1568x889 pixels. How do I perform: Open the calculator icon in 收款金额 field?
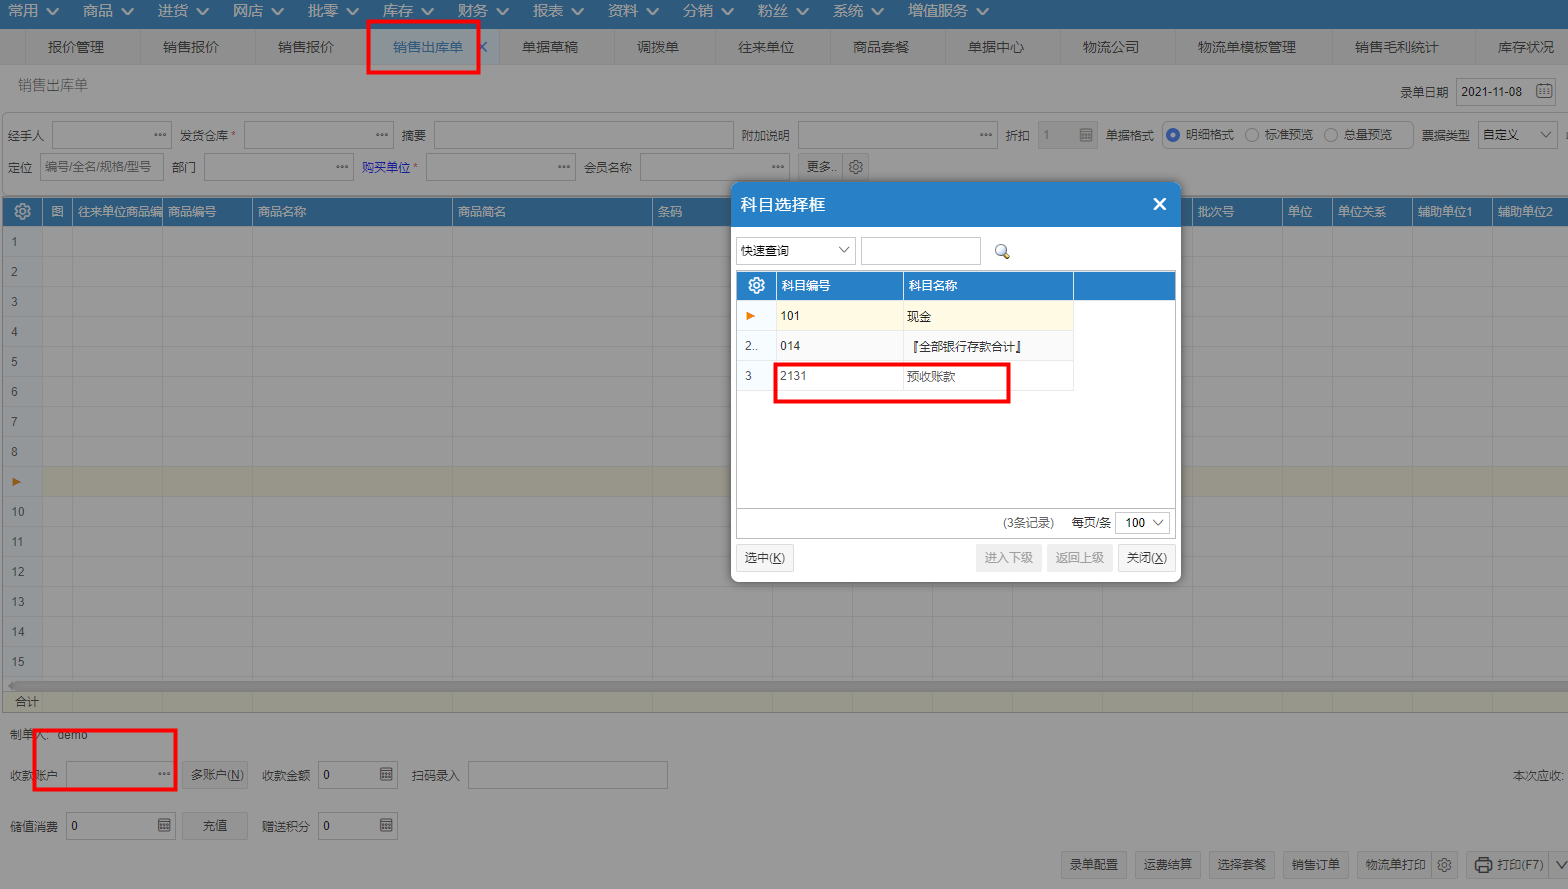[386, 775]
